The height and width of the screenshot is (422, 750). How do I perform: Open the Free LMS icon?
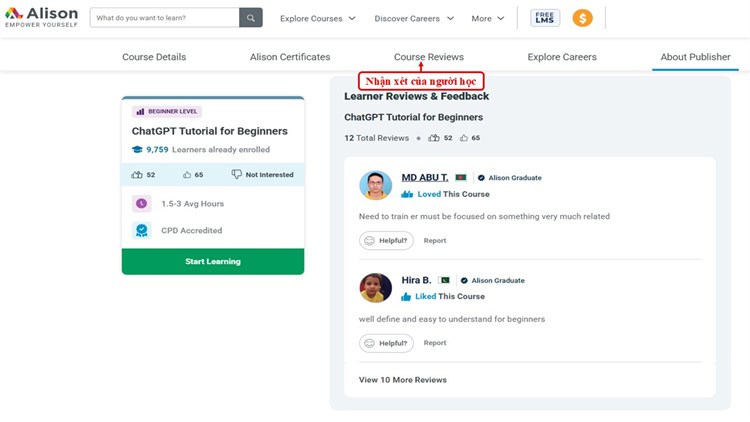point(546,18)
